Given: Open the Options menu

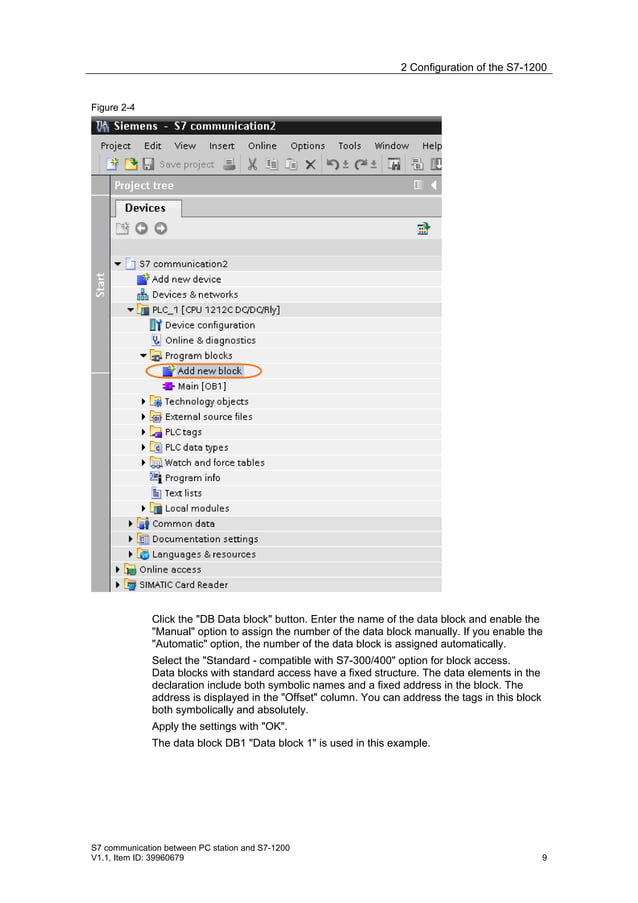Looking at the screenshot, I should (307, 146).
